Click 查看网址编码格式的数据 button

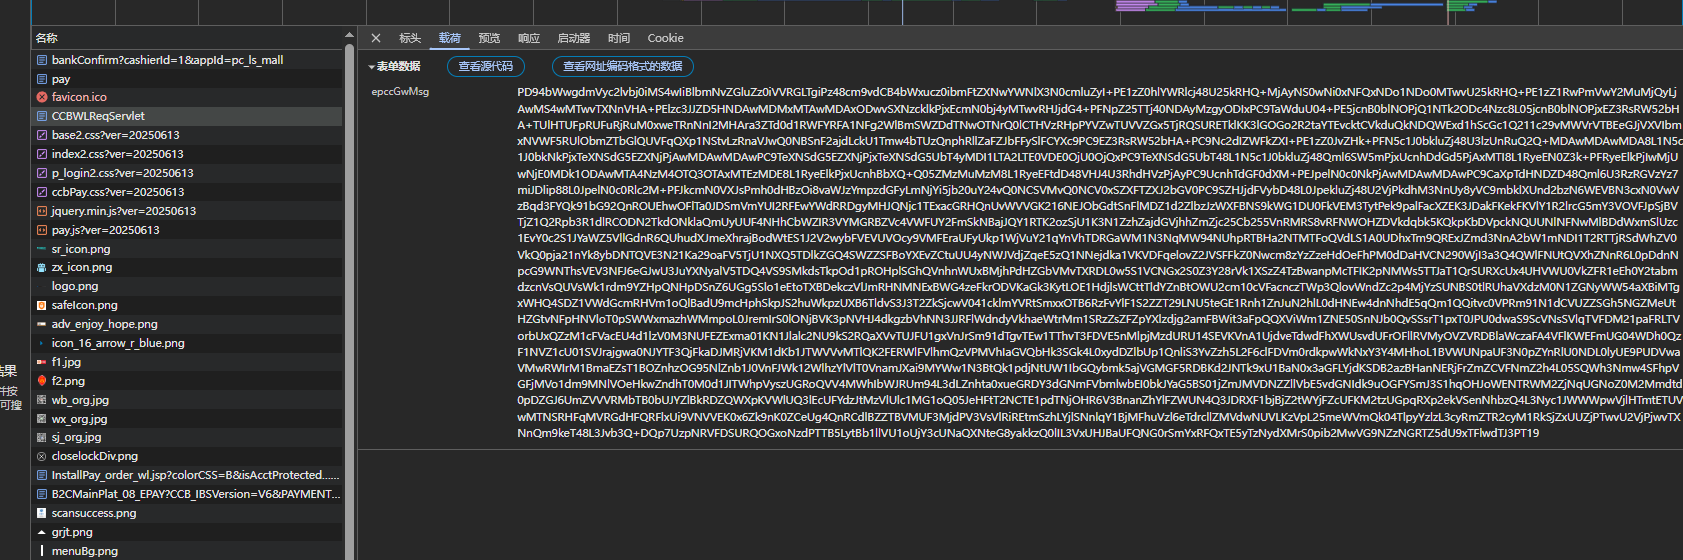(622, 66)
